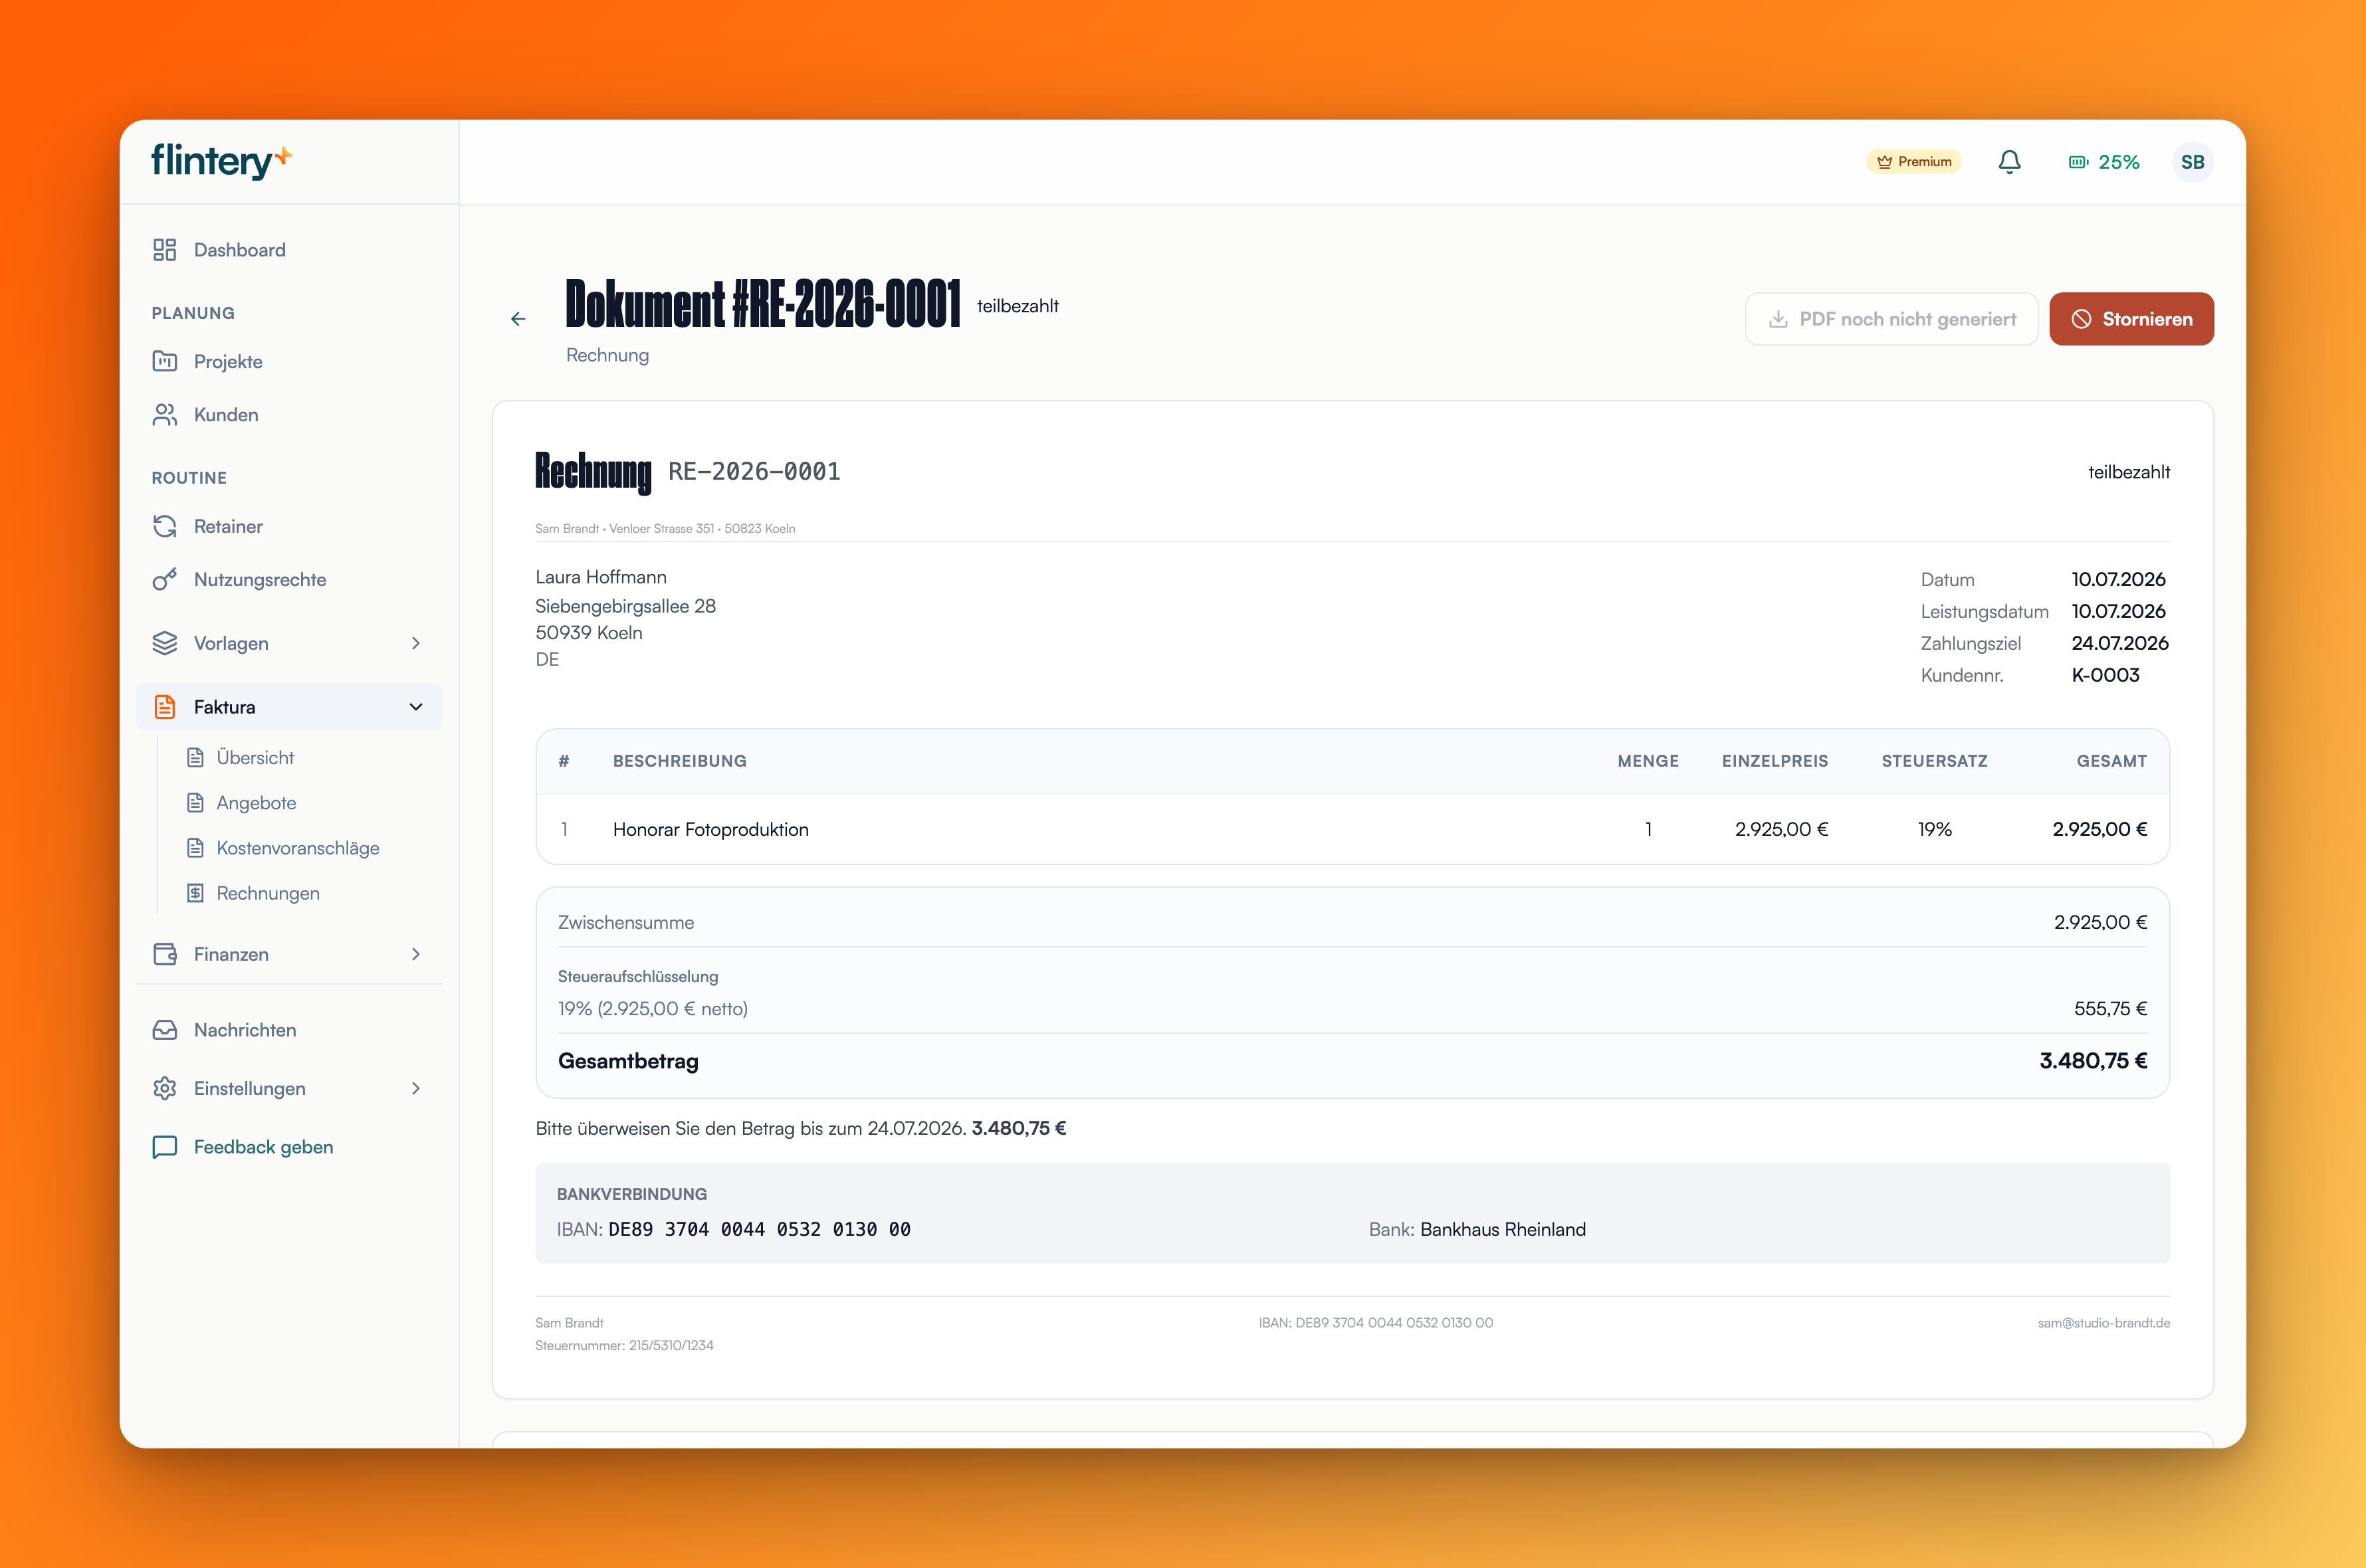Click the Nachrichten inbox icon
The width and height of the screenshot is (2366, 1568).
pyautogui.click(x=165, y=1030)
